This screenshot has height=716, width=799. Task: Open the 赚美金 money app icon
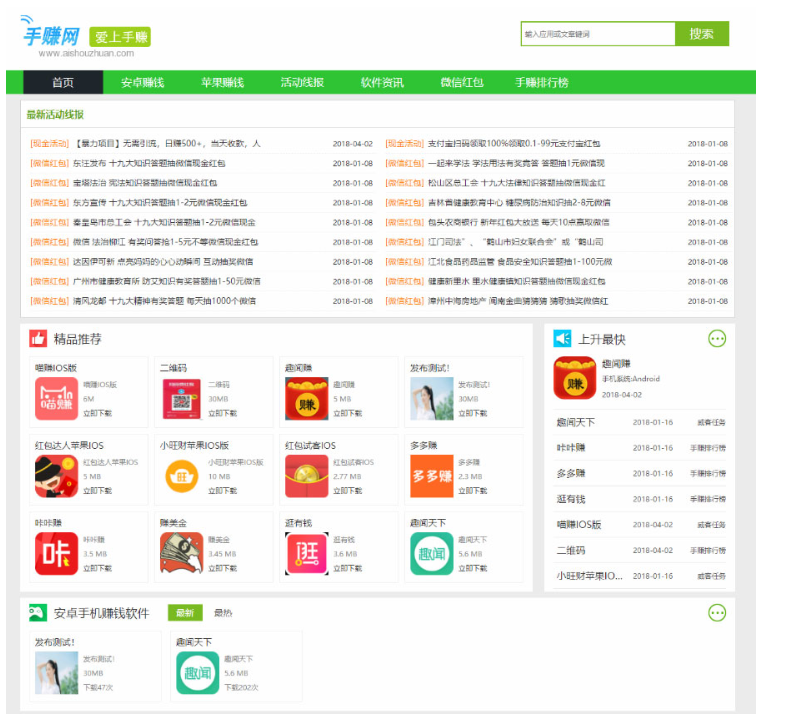pyautogui.click(x=181, y=553)
